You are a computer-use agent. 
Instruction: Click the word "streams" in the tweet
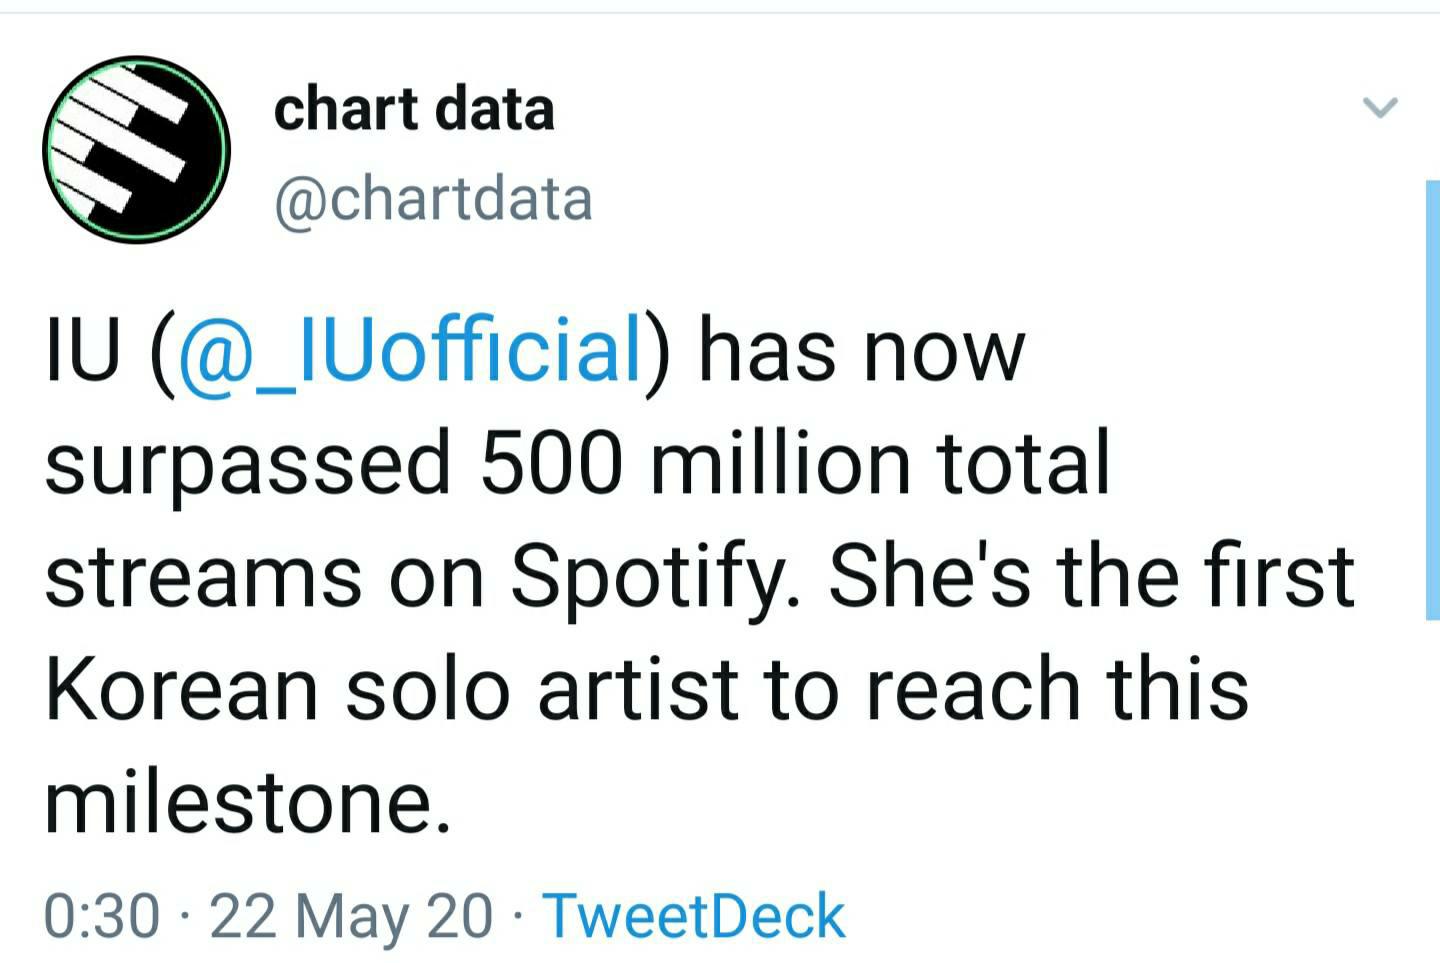pyautogui.click(x=203, y=578)
